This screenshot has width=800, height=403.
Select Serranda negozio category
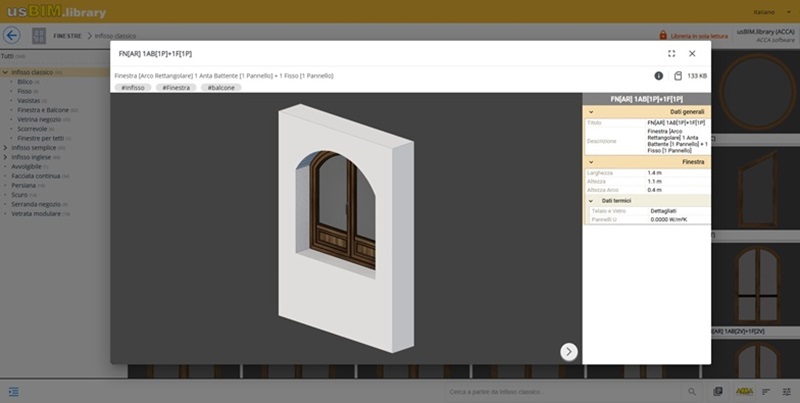pos(36,204)
